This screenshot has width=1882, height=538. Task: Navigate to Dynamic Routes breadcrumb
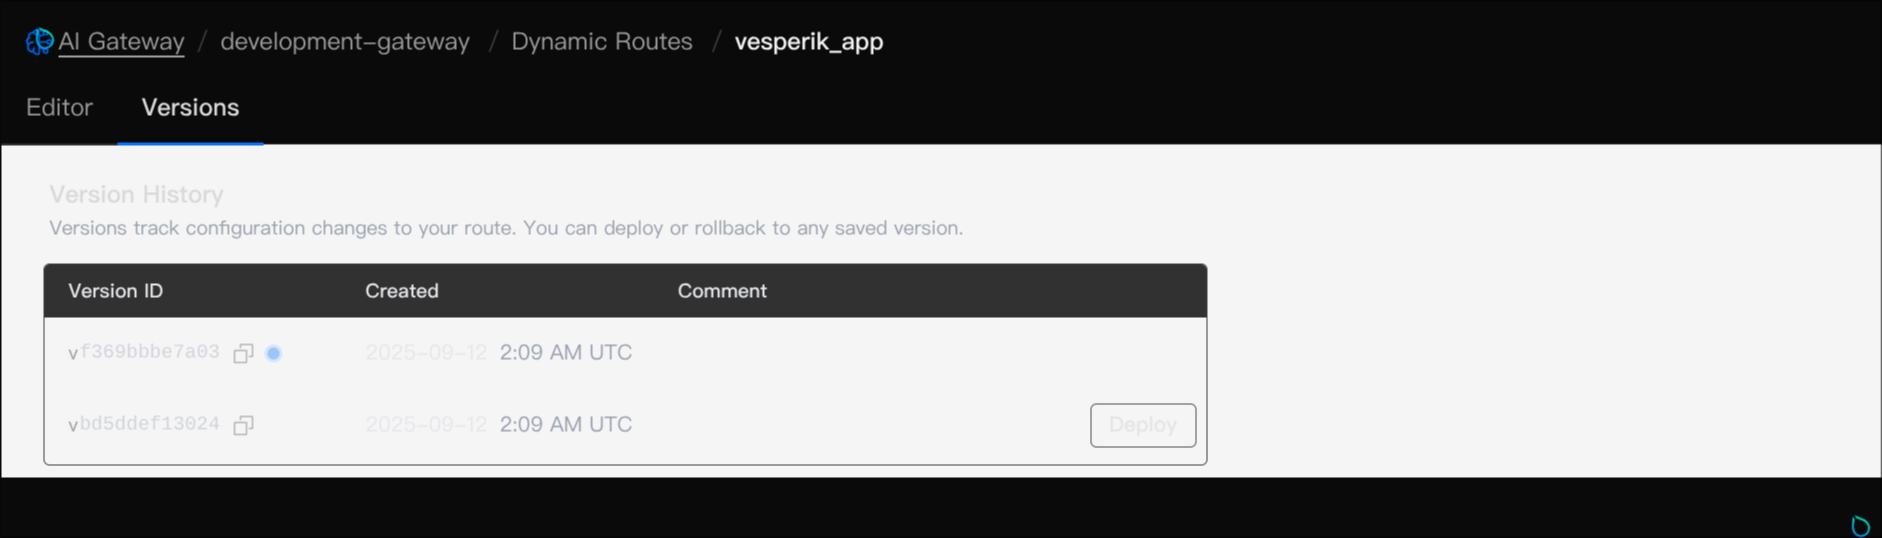coord(602,41)
